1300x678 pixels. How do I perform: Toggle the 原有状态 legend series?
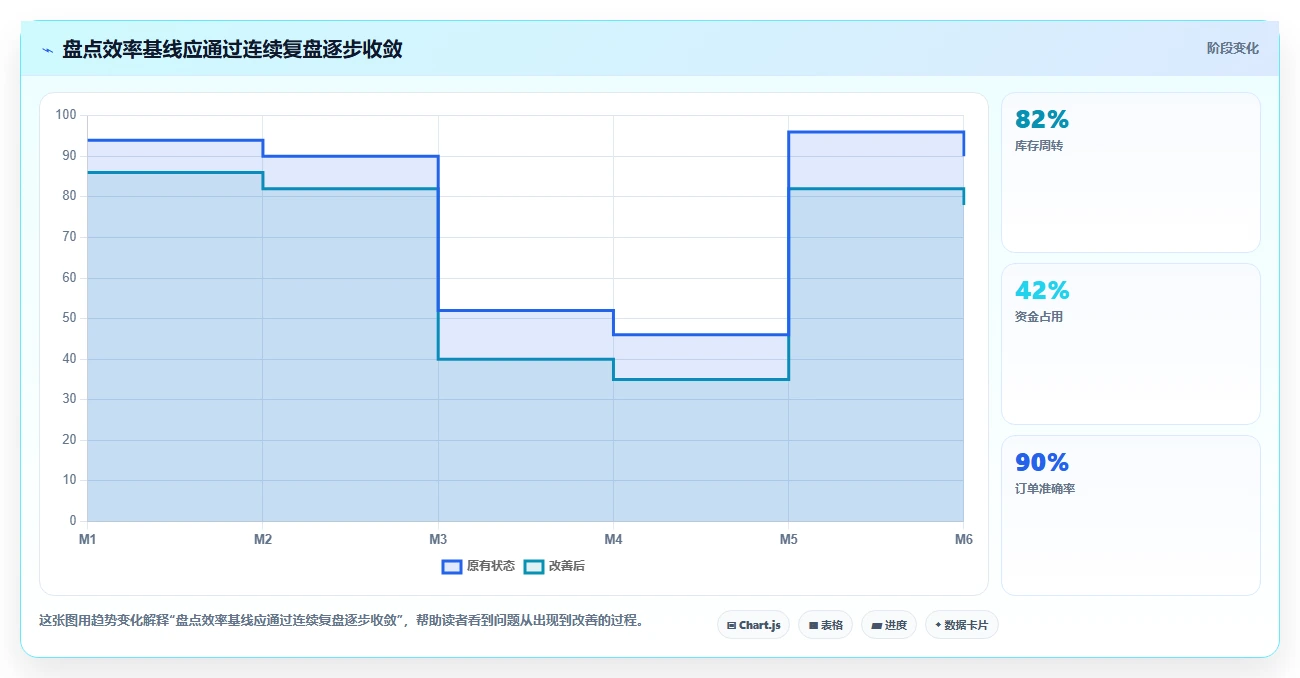(x=478, y=566)
